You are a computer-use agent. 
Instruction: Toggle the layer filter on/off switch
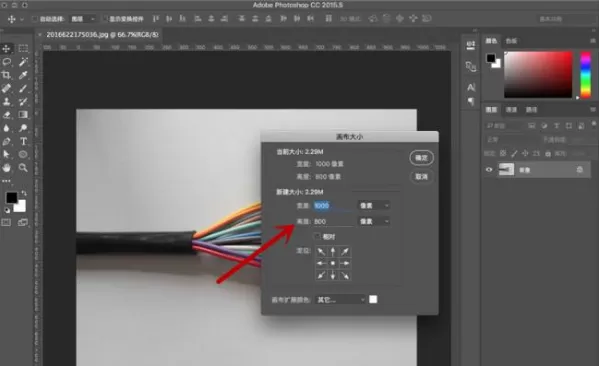(594, 125)
